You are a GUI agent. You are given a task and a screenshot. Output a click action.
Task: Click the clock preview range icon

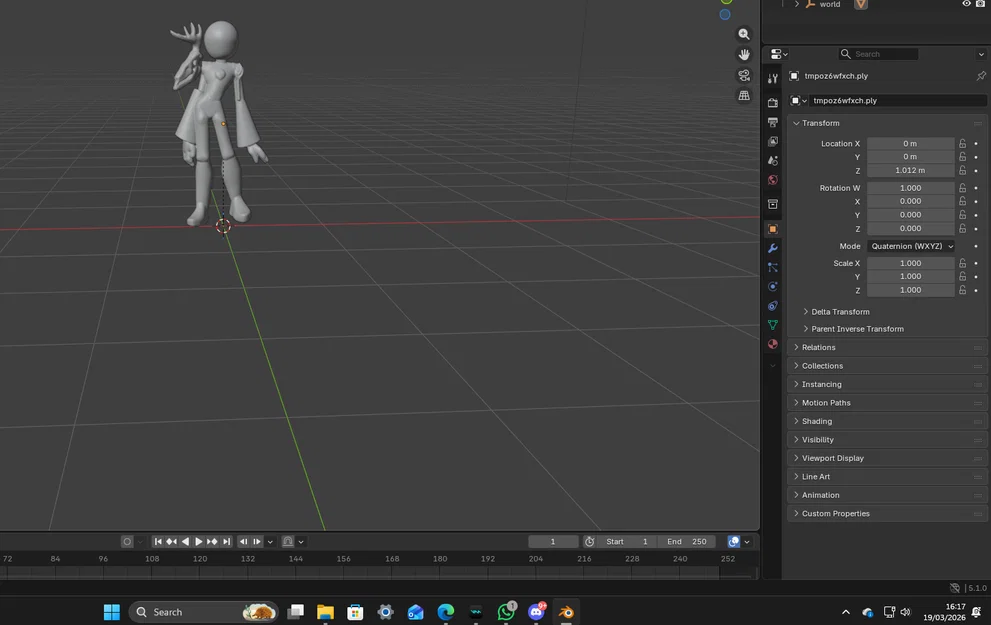[589, 542]
